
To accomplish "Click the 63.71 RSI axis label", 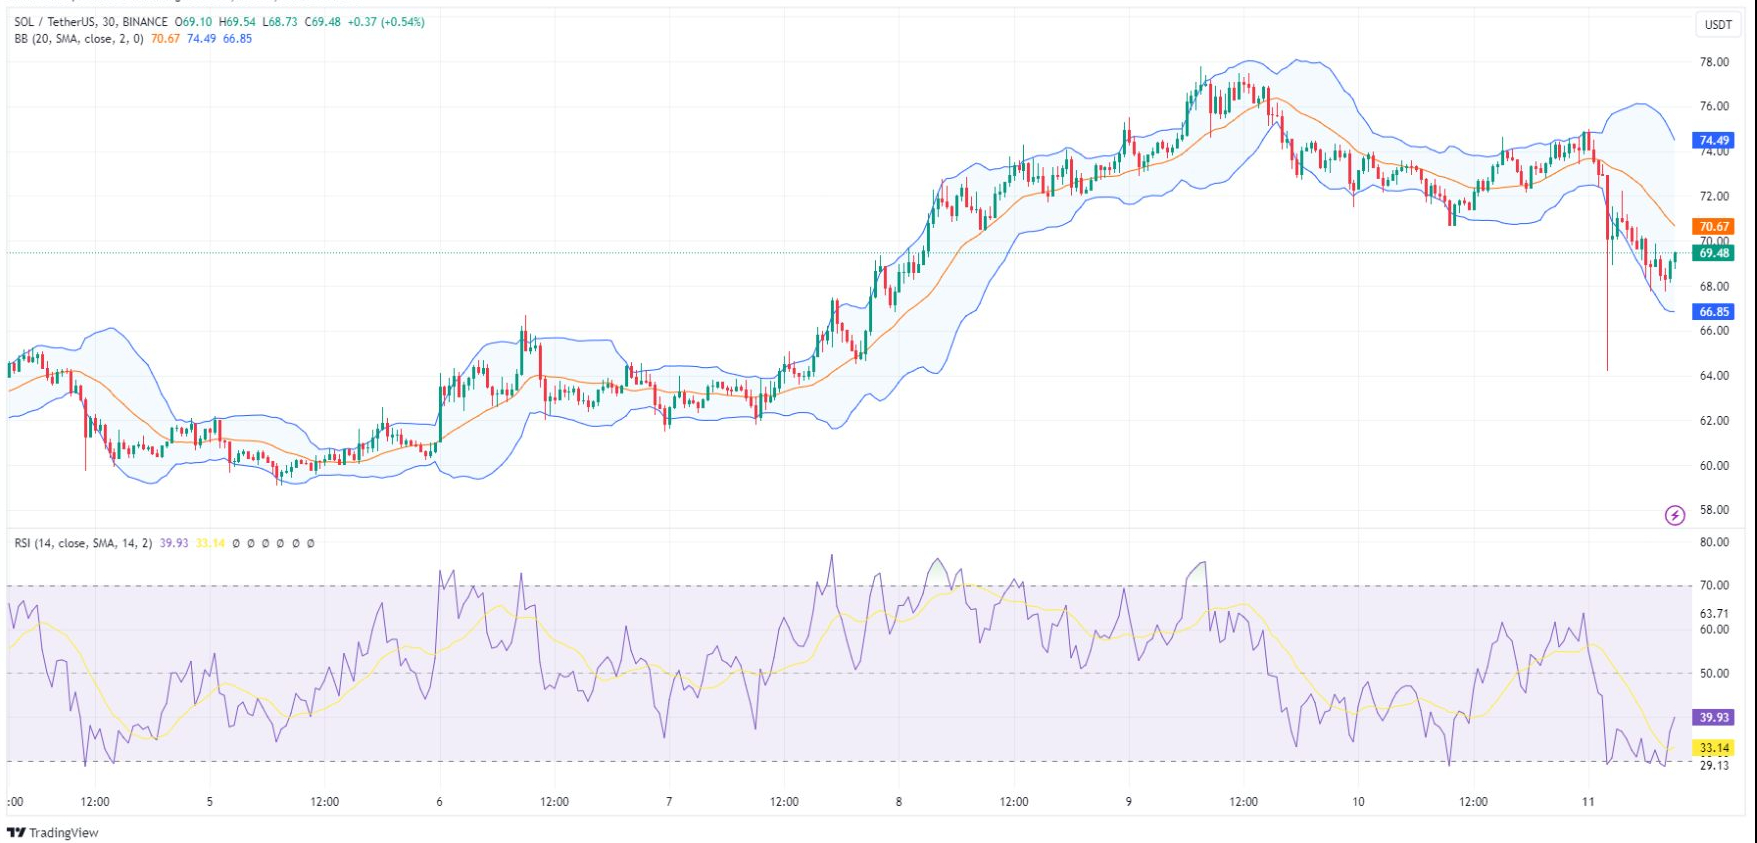I will pyautogui.click(x=1714, y=613).
